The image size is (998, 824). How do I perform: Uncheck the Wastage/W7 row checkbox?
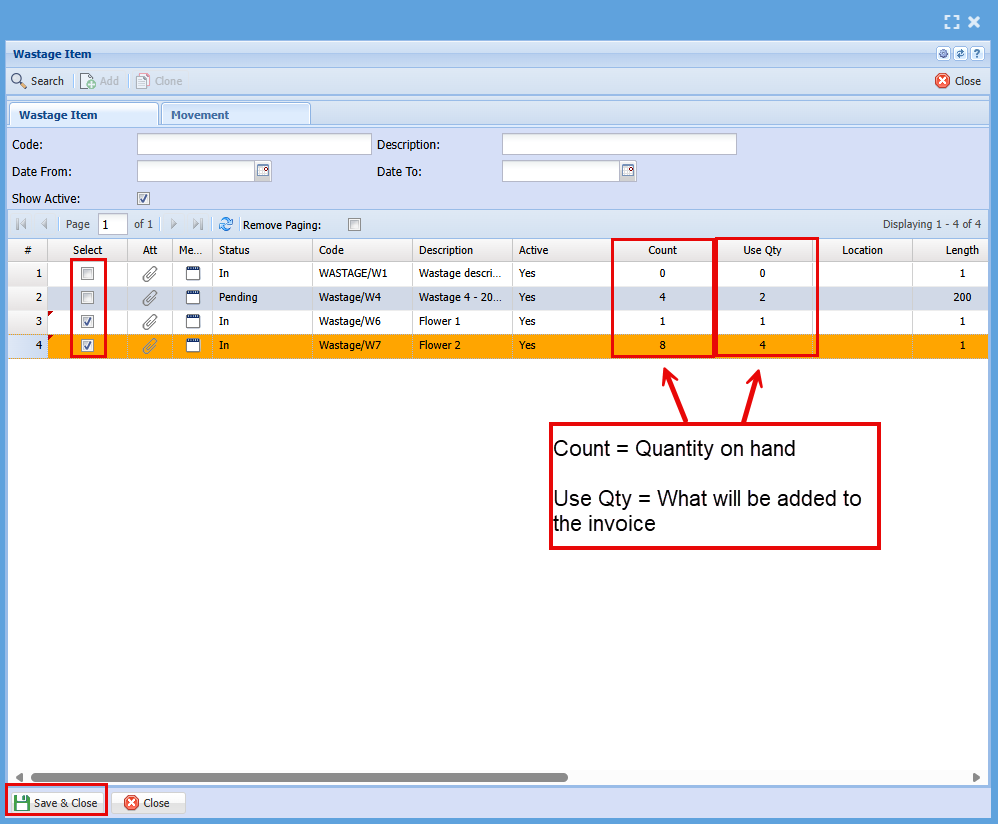tap(87, 346)
